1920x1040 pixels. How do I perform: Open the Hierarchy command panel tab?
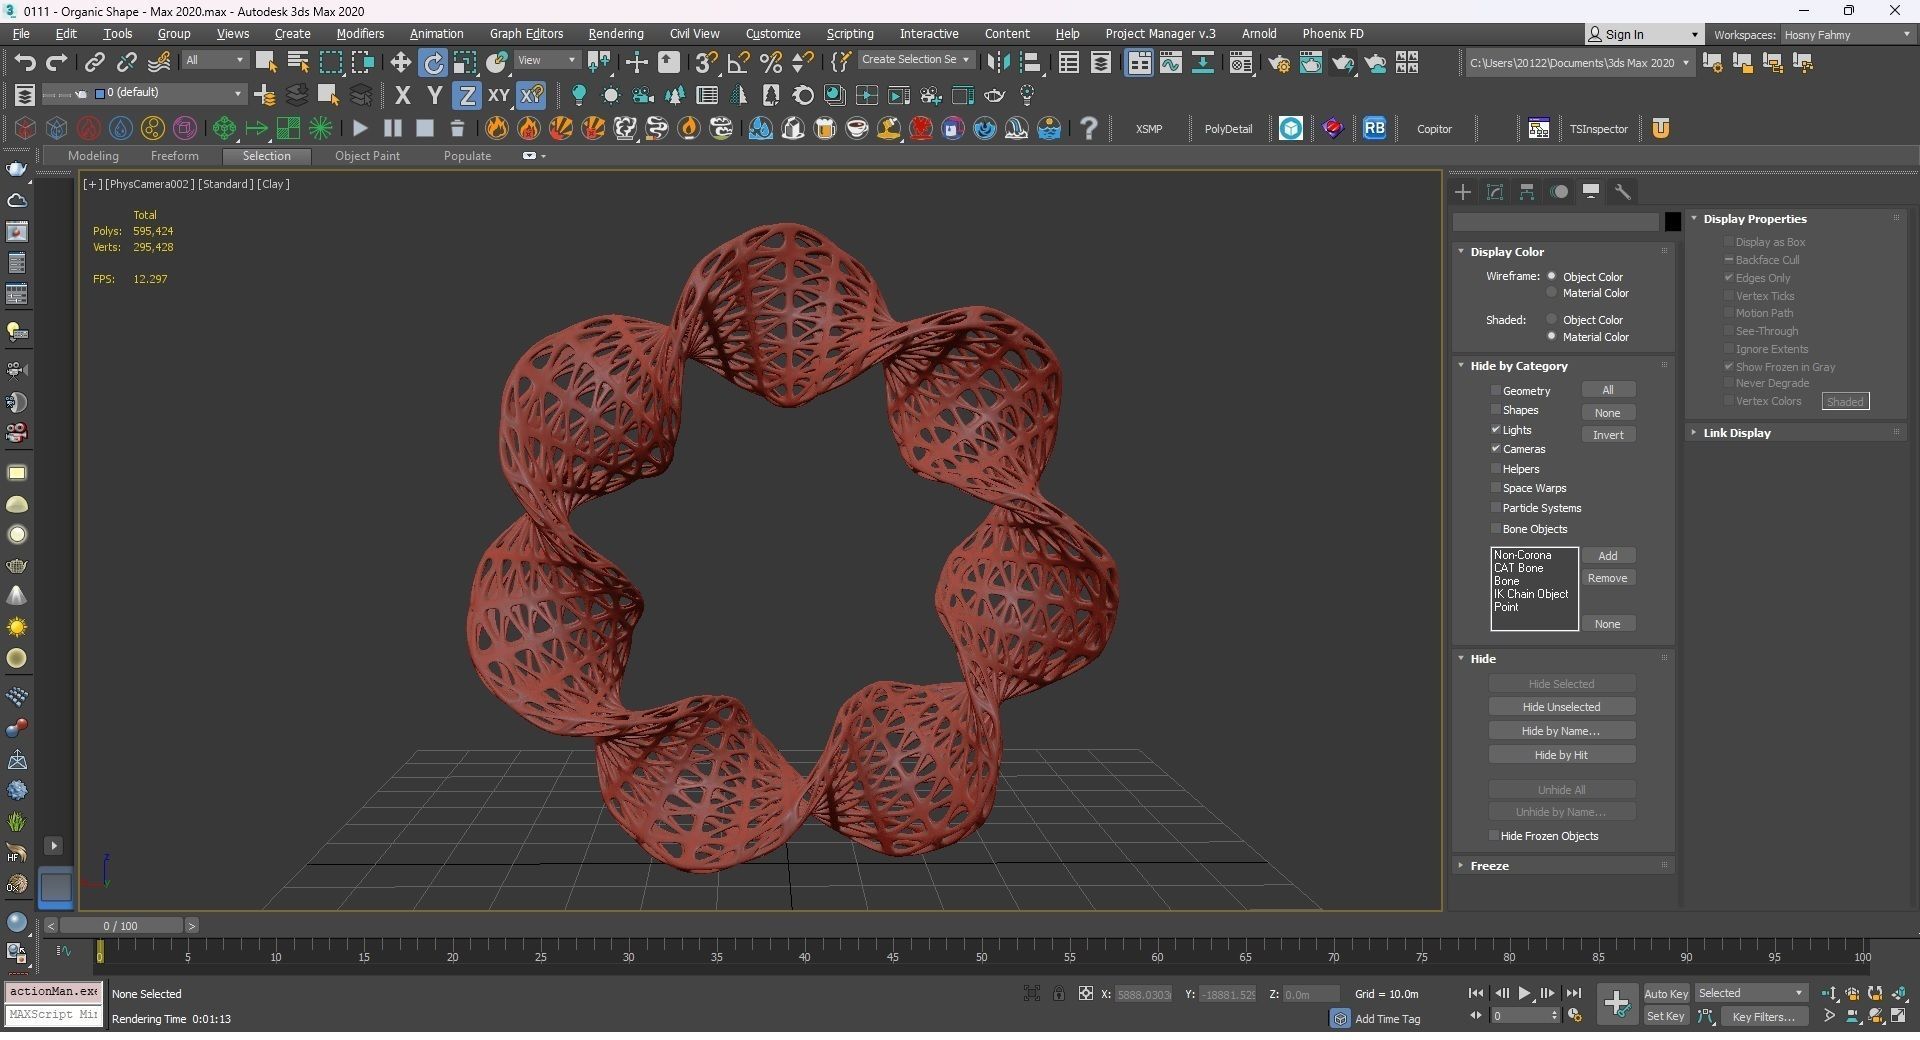point(1527,192)
